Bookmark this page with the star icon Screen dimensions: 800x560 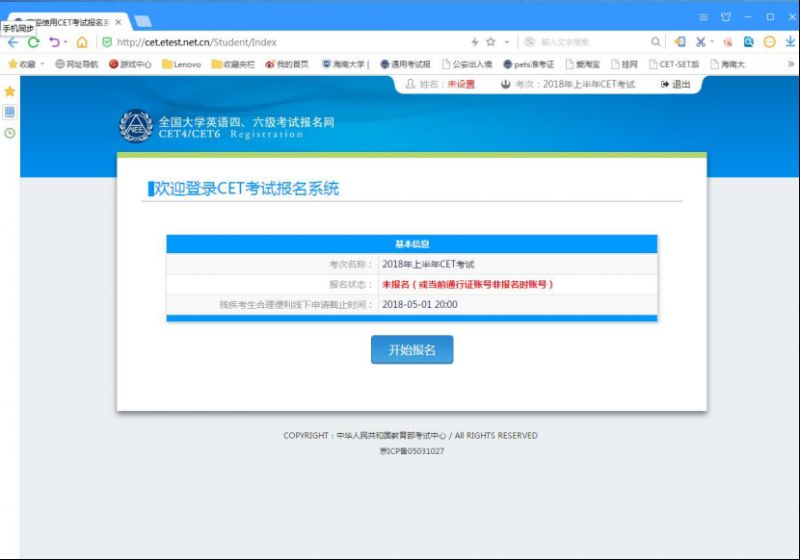click(x=491, y=42)
